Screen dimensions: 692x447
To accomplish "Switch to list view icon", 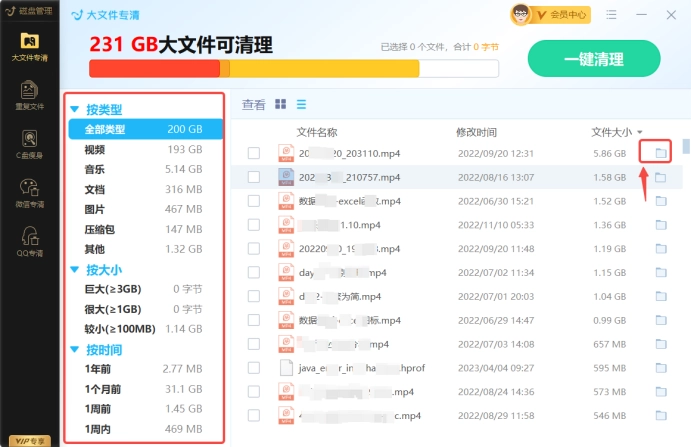I will 301,104.
